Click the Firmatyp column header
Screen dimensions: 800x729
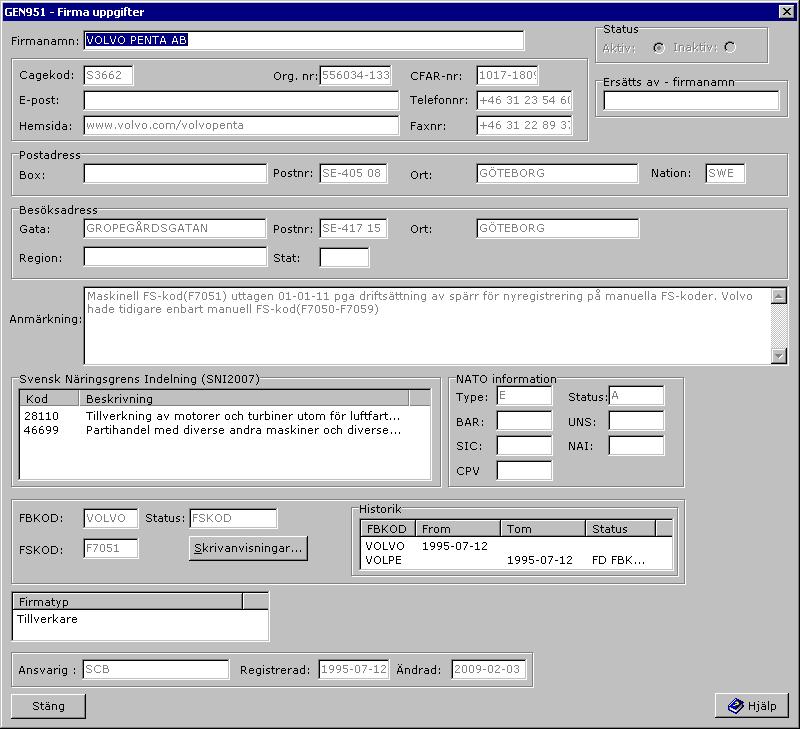(128, 601)
